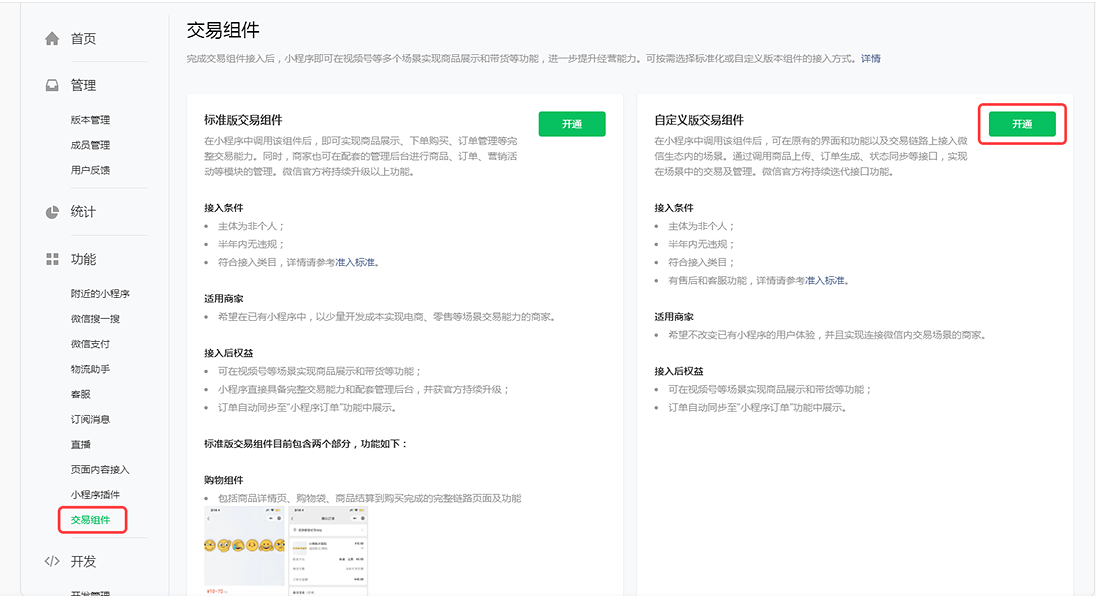Select the 管理 sidebar section label
The image size is (1096, 596).
(83, 85)
